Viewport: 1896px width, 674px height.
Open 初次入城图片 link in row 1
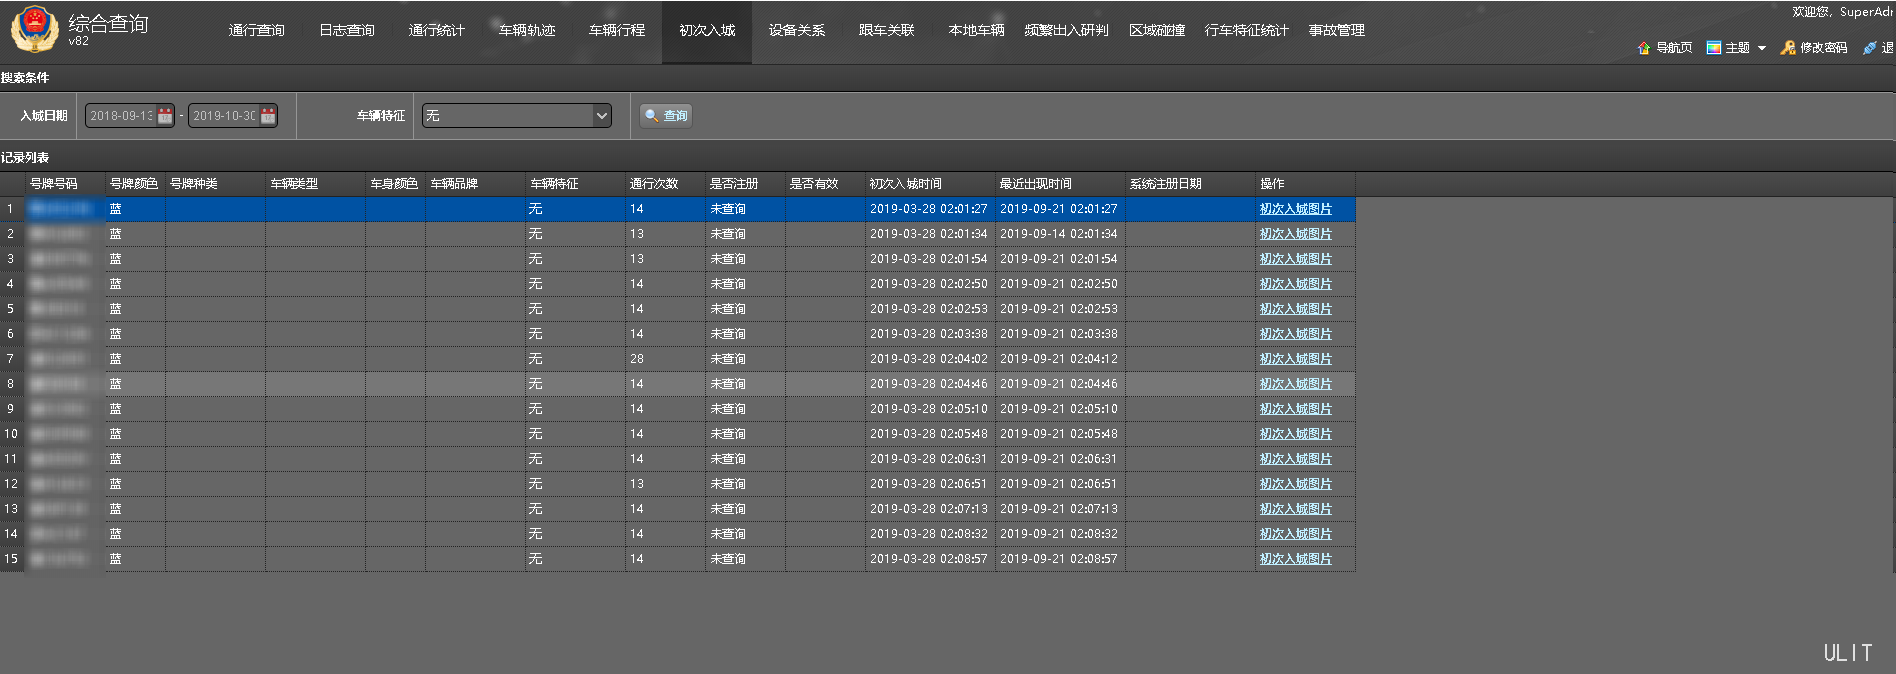(1295, 209)
